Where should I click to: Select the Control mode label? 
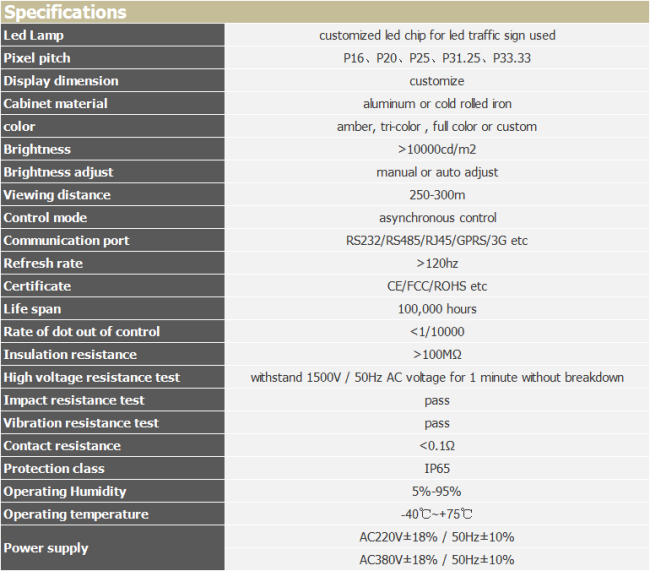[x=46, y=218]
